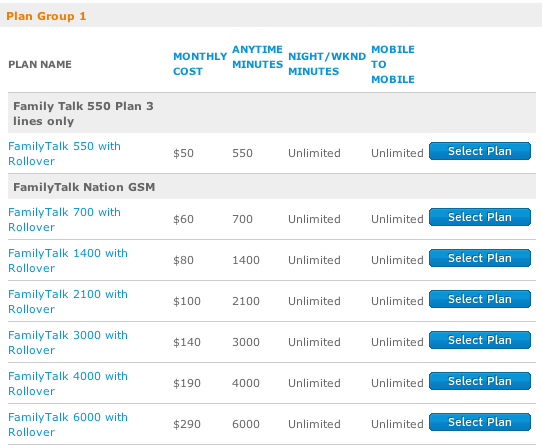Select Plan for the $100 plan
The height and width of the screenshot is (448, 542).
480,299
